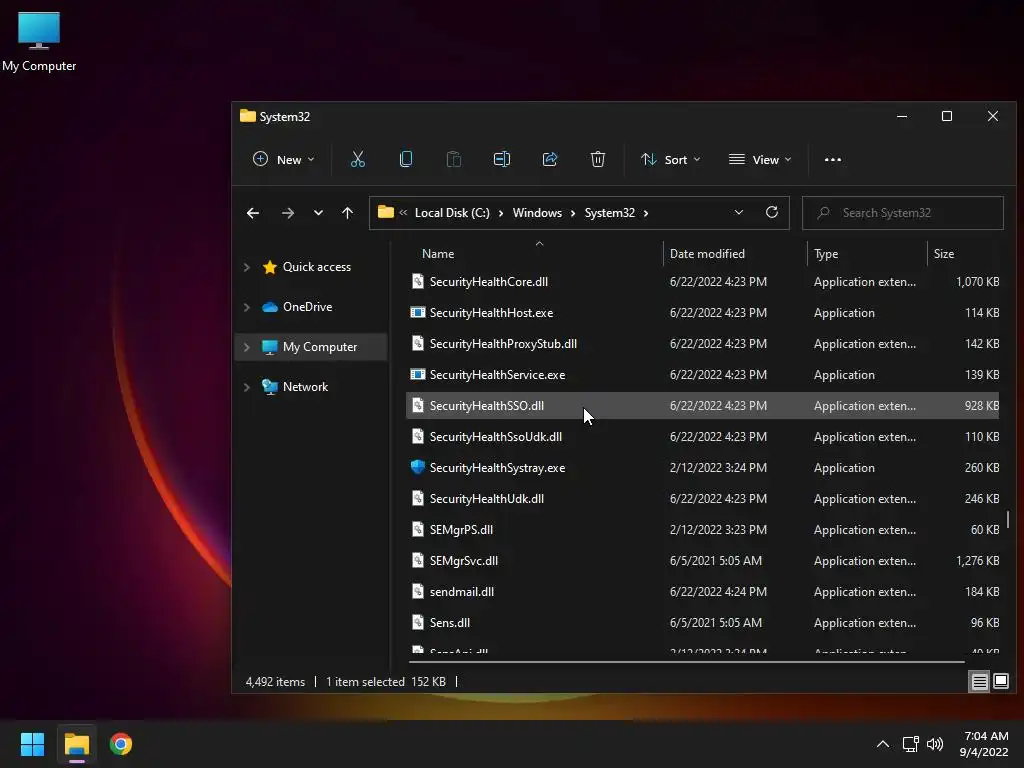The height and width of the screenshot is (768, 1024).
Task: Expand the OneDrive tree node
Action: [x=247, y=307]
